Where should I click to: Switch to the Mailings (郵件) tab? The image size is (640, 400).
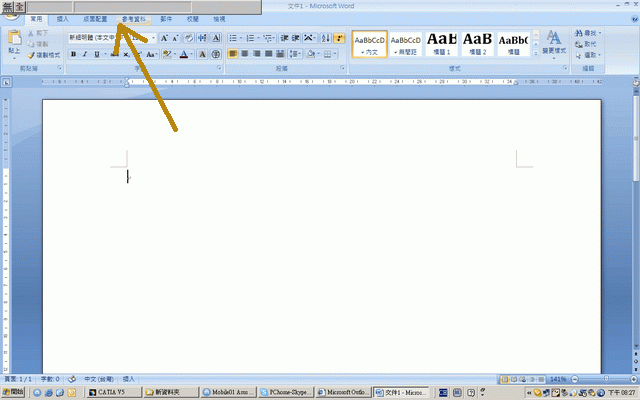click(x=166, y=19)
